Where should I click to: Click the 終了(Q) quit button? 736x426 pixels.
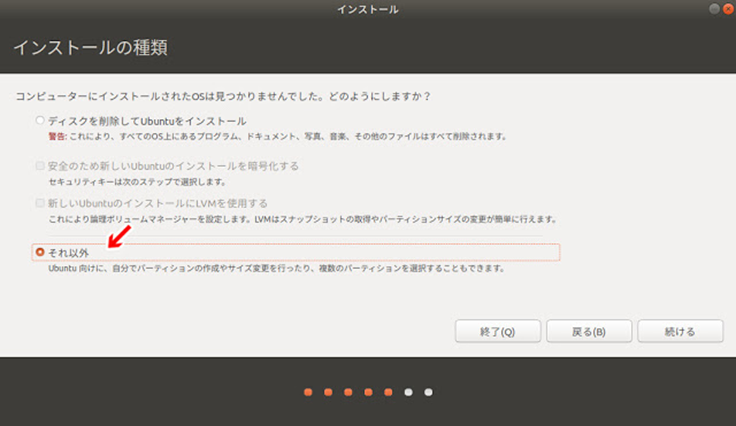coord(498,332)
